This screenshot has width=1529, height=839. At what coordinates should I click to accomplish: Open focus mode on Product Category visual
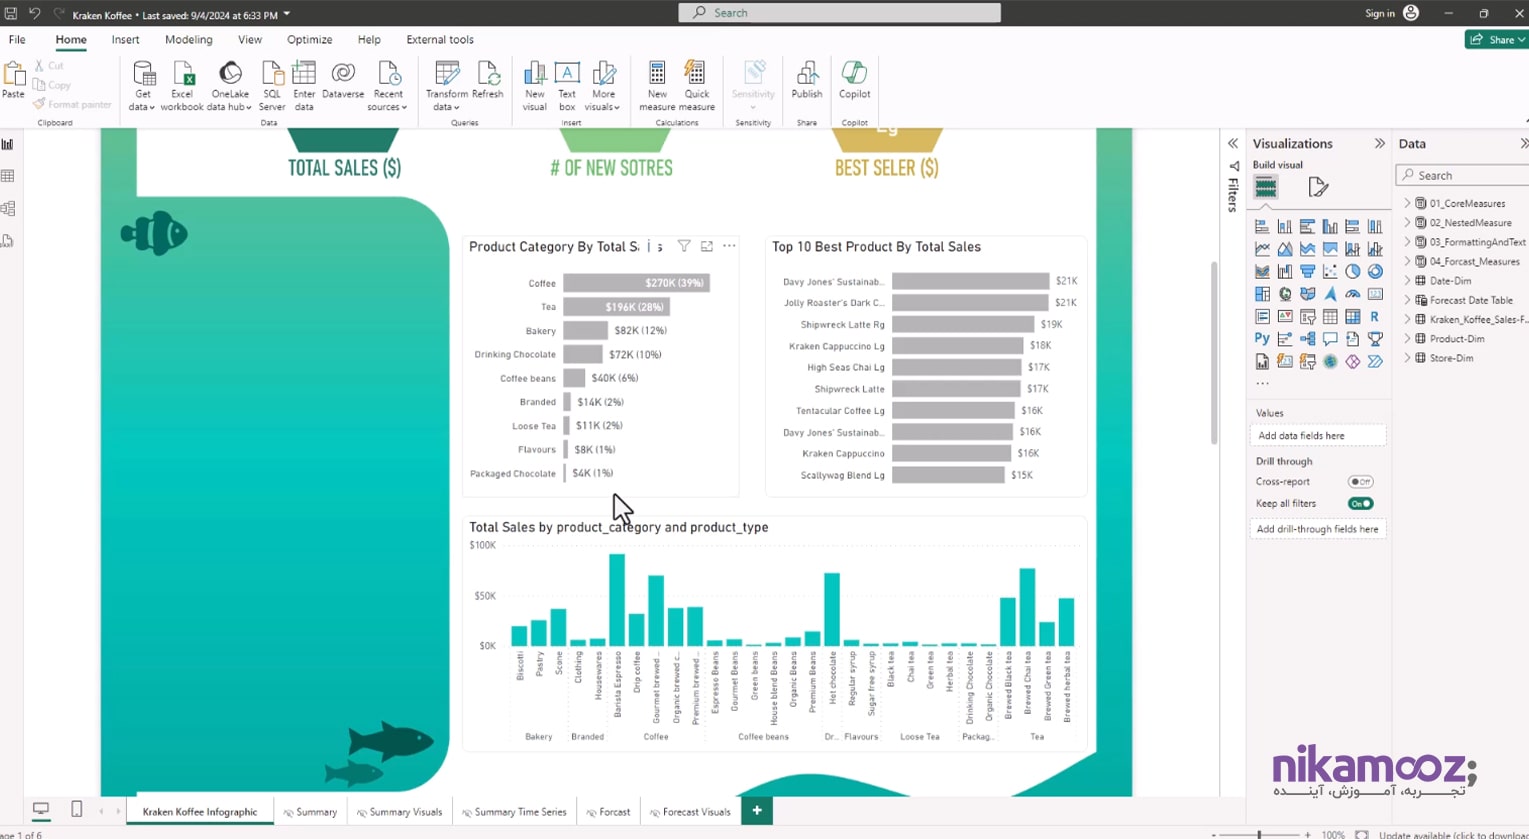[x=707, y=246]
